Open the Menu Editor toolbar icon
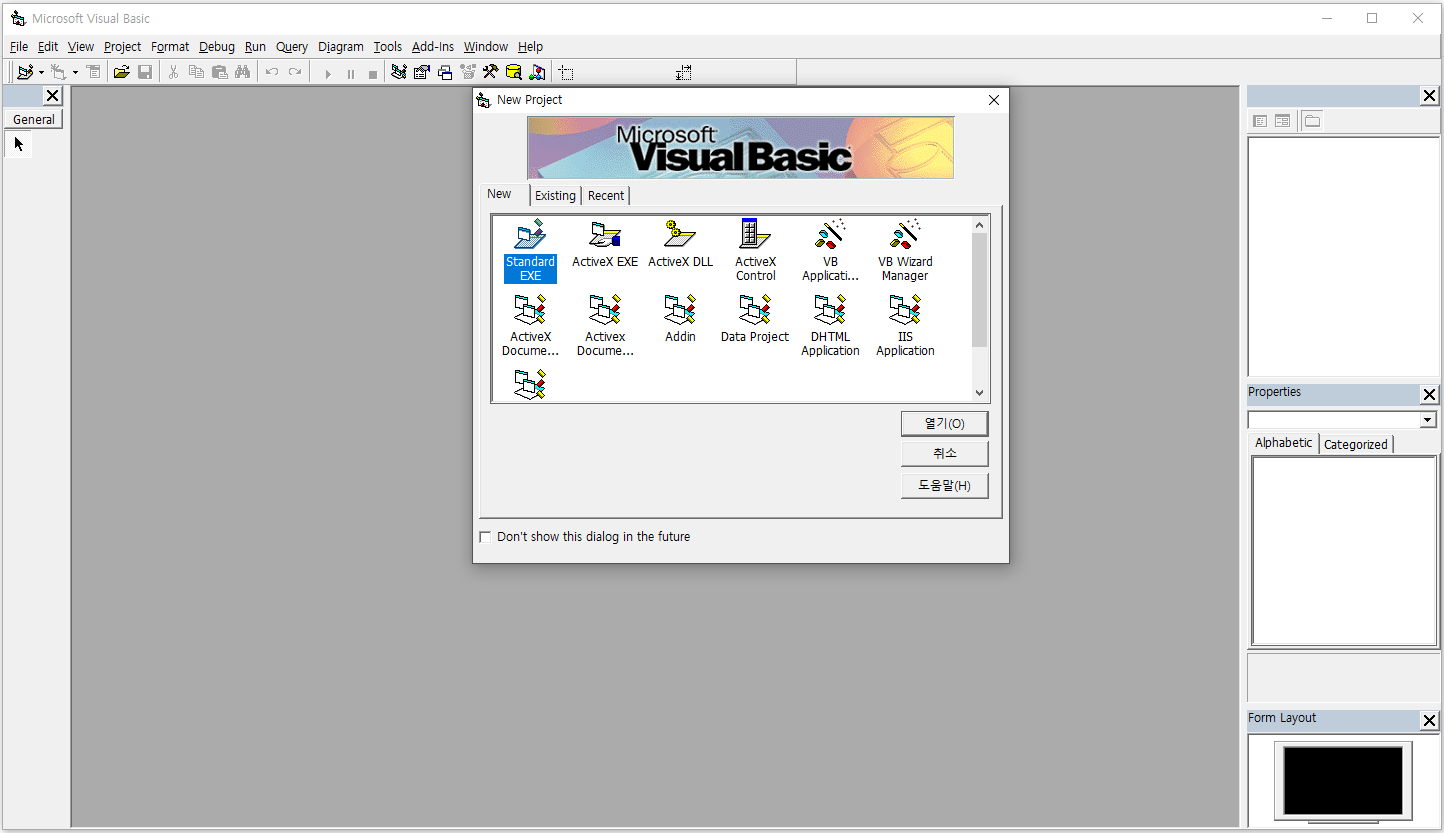 pos(93,72)
